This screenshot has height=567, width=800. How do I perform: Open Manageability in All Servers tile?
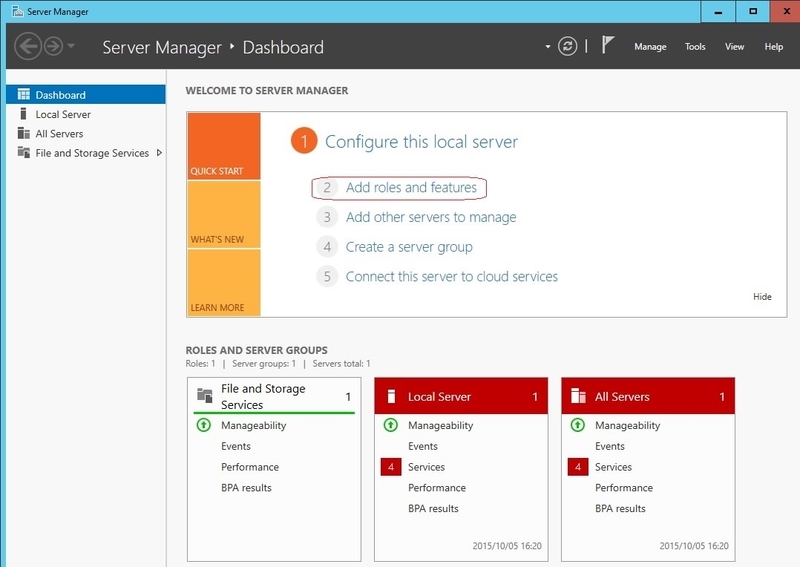[628, 425]
